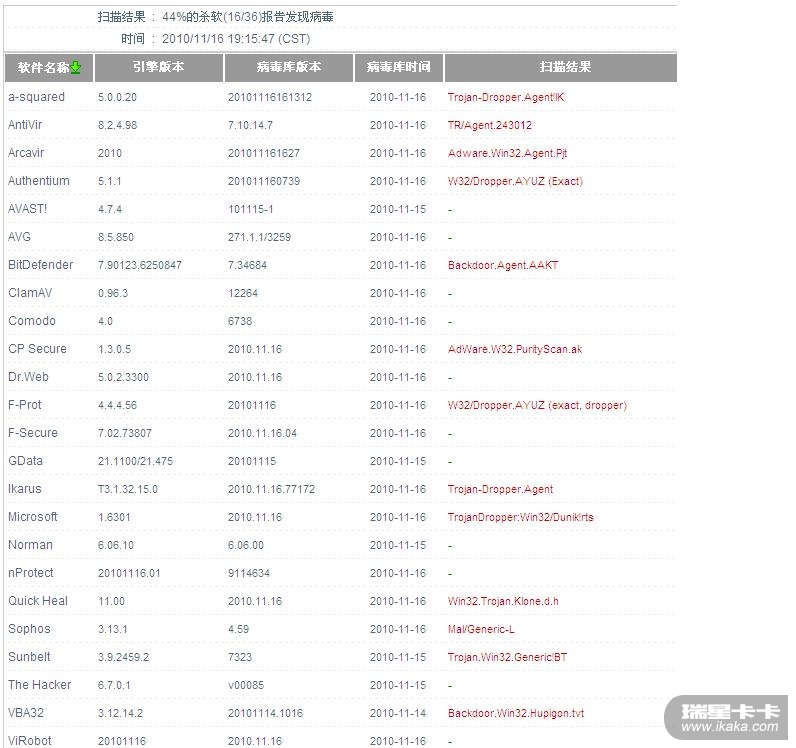Select the AVAST! software name
Image resolution: width=796 pixels, height=748 pixels.
(27, 209)
